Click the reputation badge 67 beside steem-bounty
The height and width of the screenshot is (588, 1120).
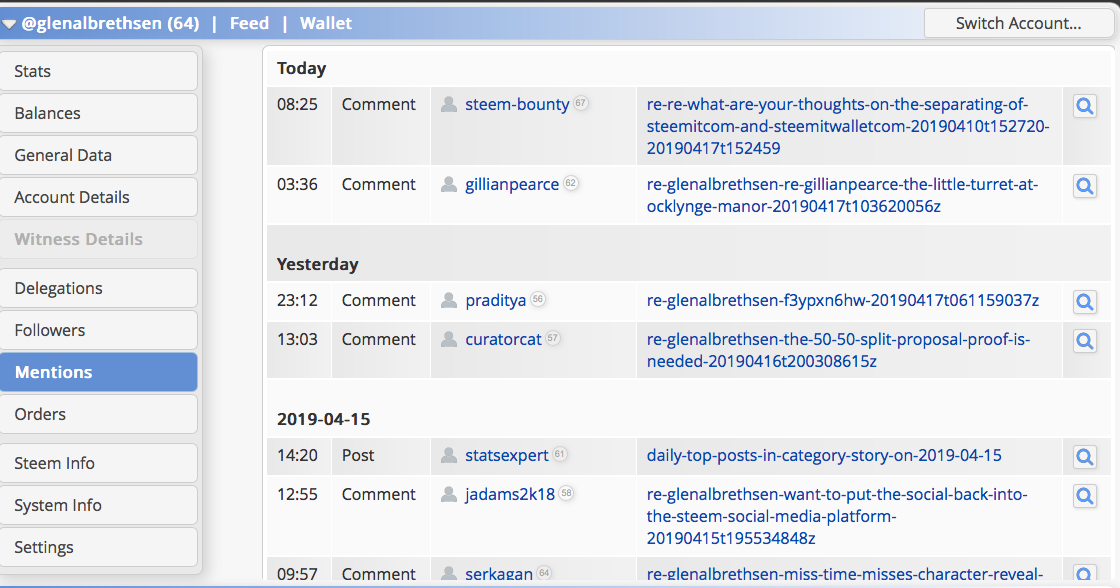581,103
